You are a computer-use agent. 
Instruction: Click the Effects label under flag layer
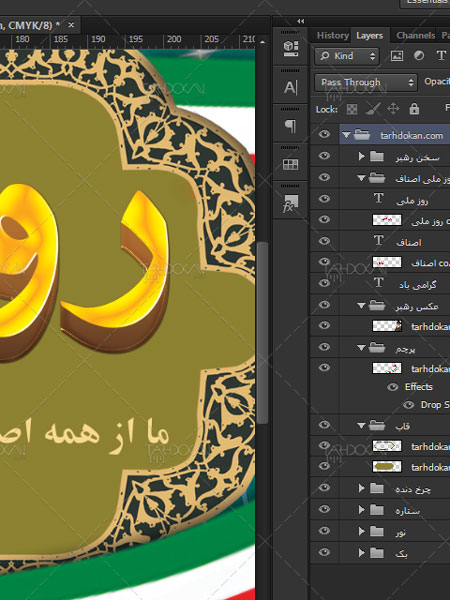(419, 387)
